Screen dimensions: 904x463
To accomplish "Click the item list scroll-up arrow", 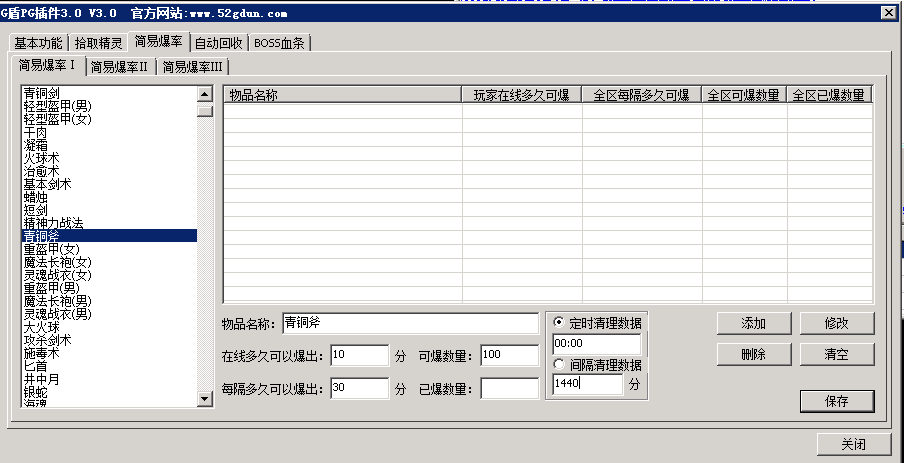I will click(x=205, y=94).
